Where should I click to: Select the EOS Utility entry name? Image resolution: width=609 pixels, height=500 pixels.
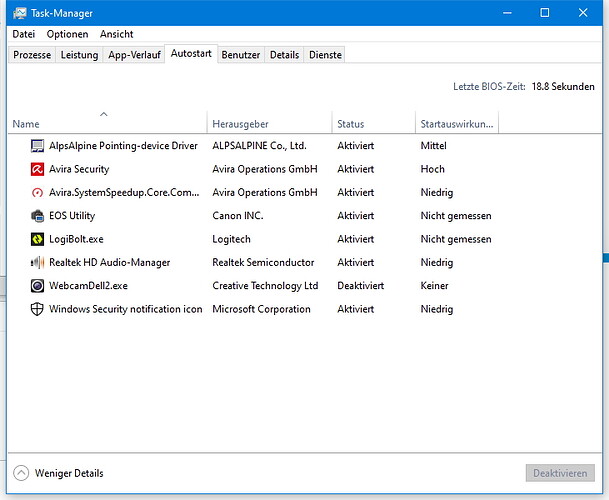coord(72,216)
